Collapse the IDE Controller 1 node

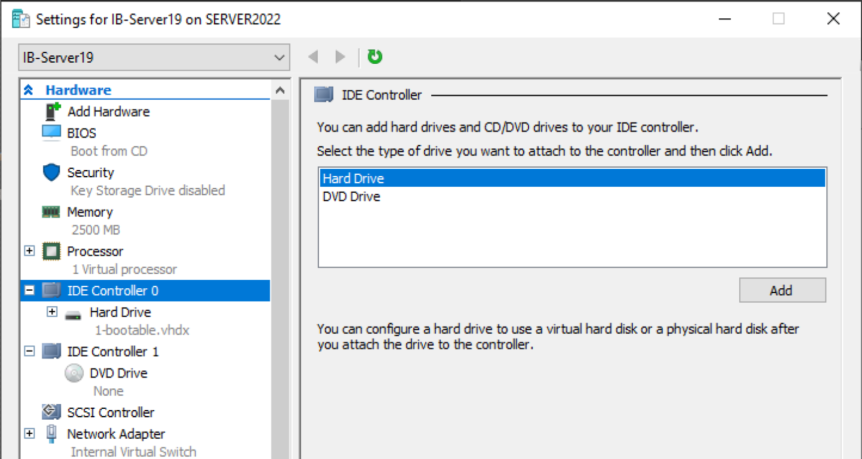pos(30,351)
